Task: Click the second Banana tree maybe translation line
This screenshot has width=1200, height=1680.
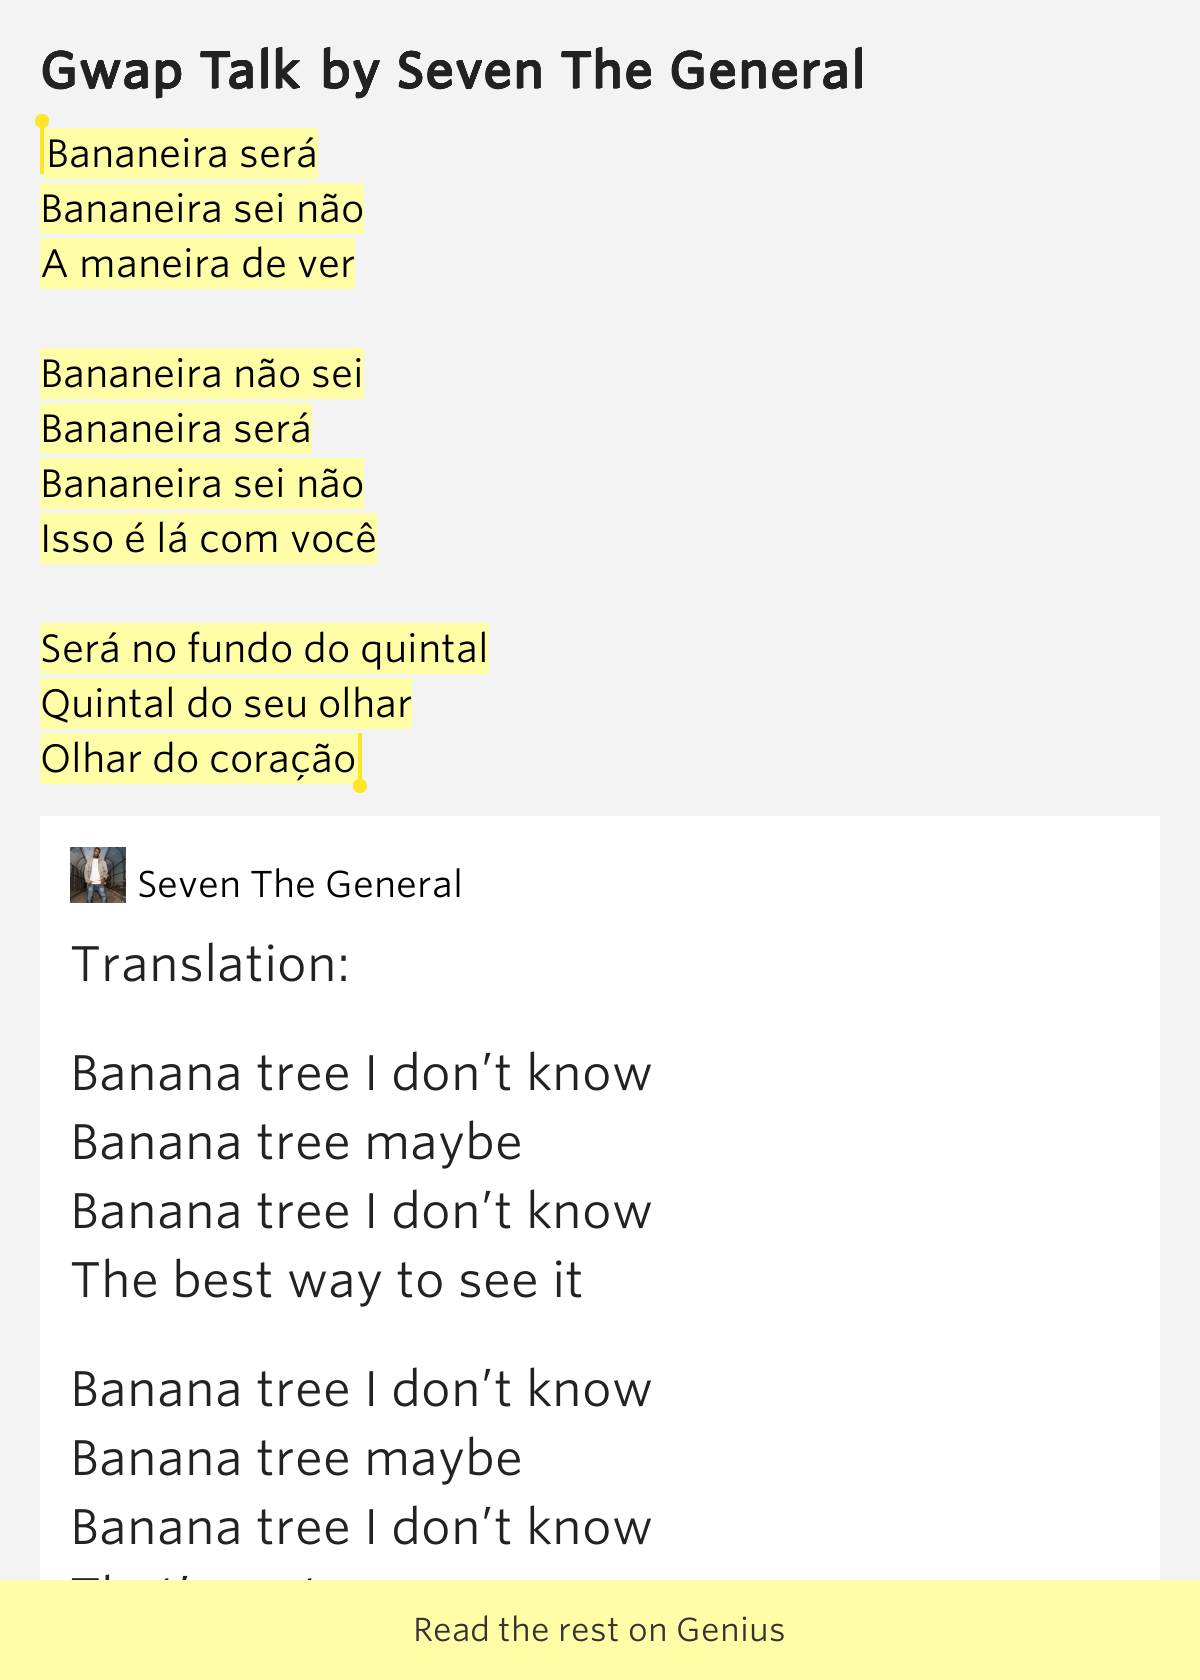Action: (297, 1459)
